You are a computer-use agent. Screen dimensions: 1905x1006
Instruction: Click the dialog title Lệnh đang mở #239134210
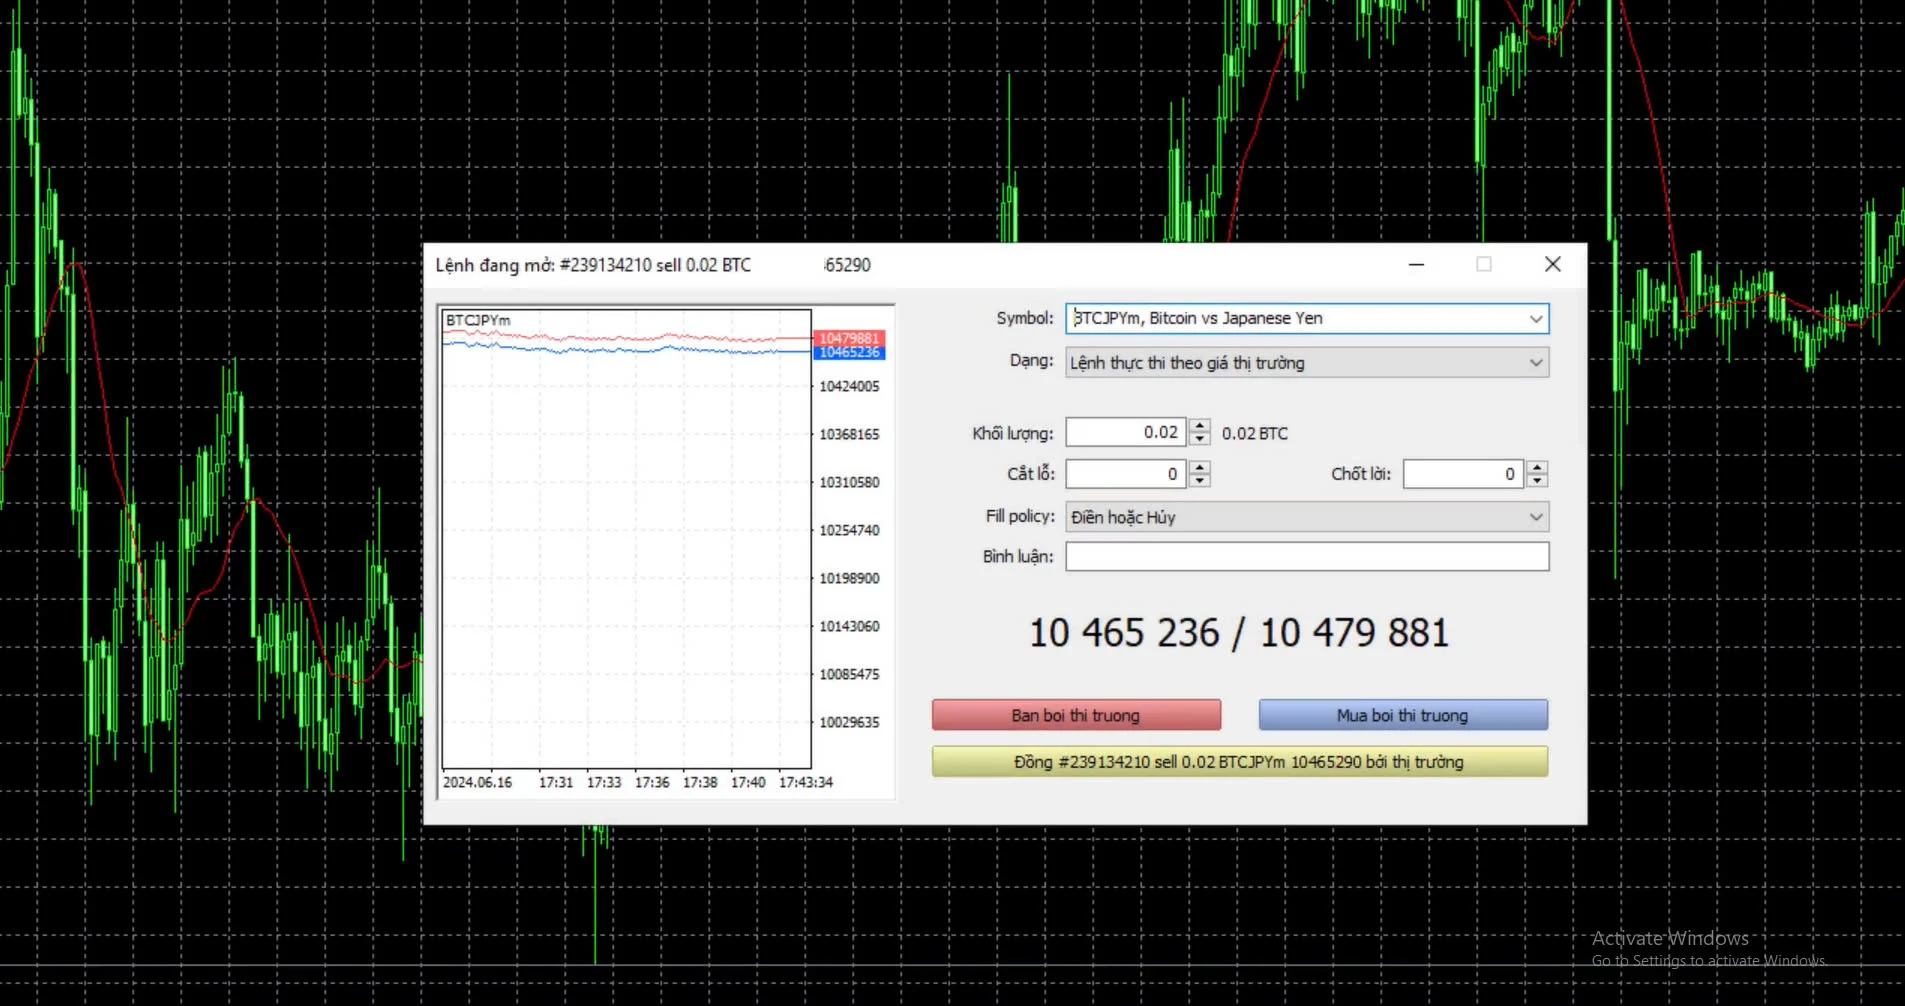(x=593, y=265)
